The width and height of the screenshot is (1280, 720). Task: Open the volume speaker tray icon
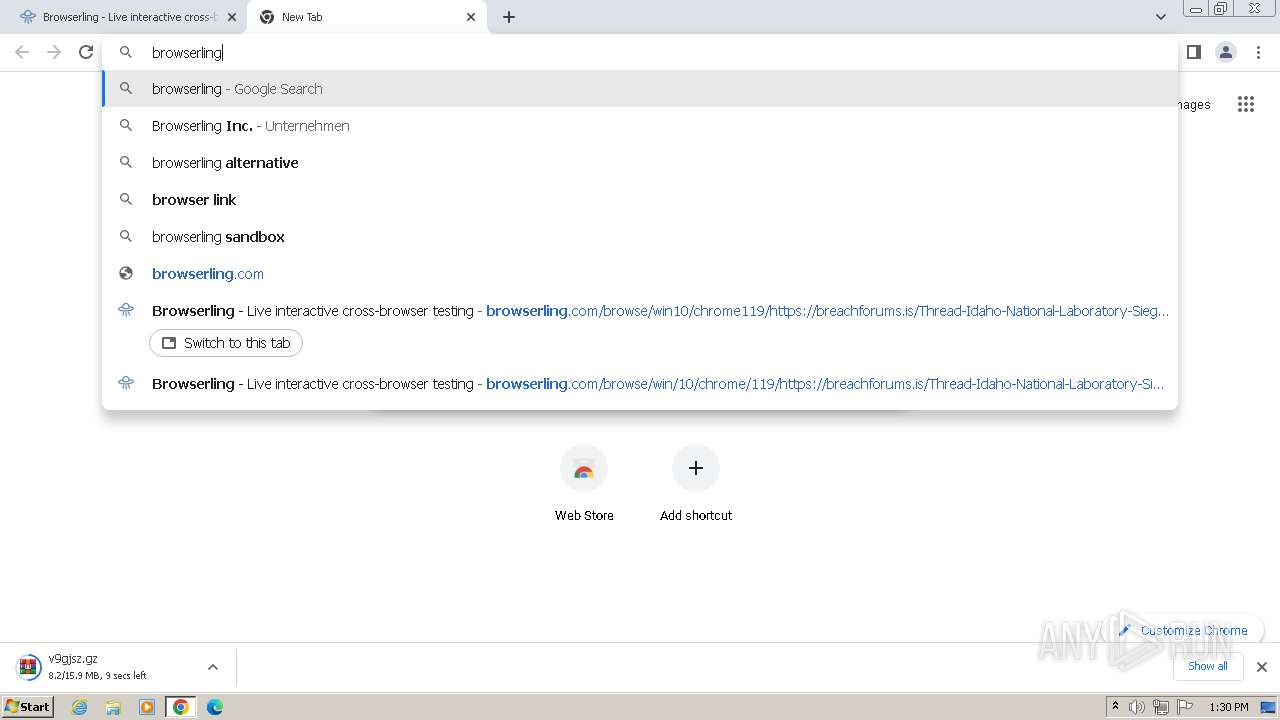1137,707
